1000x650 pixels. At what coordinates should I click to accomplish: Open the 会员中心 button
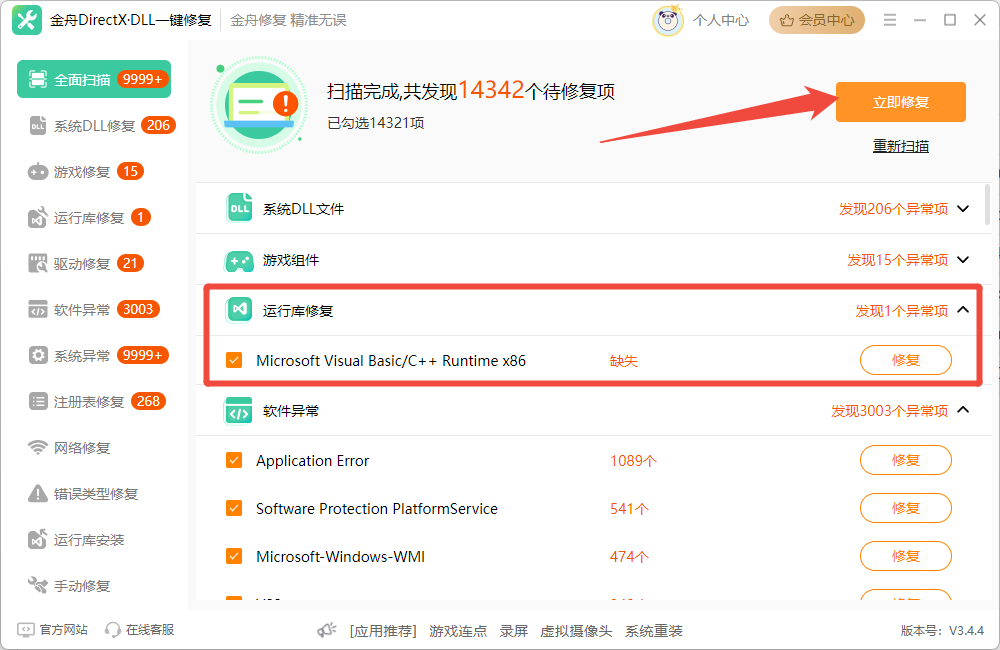pyautogui.click(x=816, y=20)
